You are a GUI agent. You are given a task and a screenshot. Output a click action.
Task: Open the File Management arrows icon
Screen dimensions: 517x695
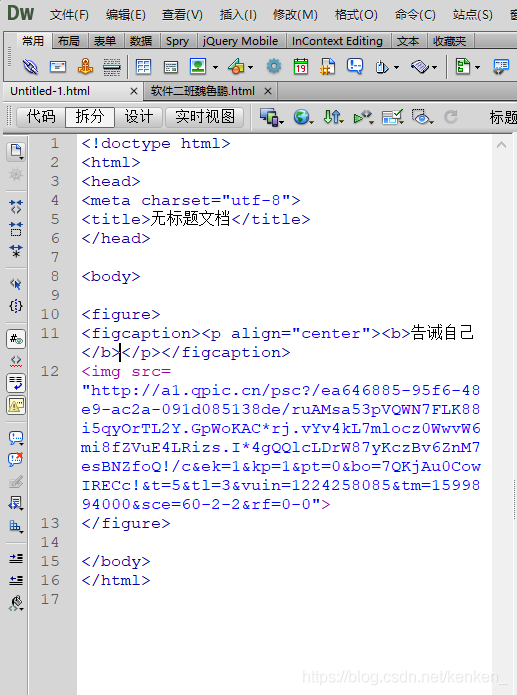(x=332, y=117)
